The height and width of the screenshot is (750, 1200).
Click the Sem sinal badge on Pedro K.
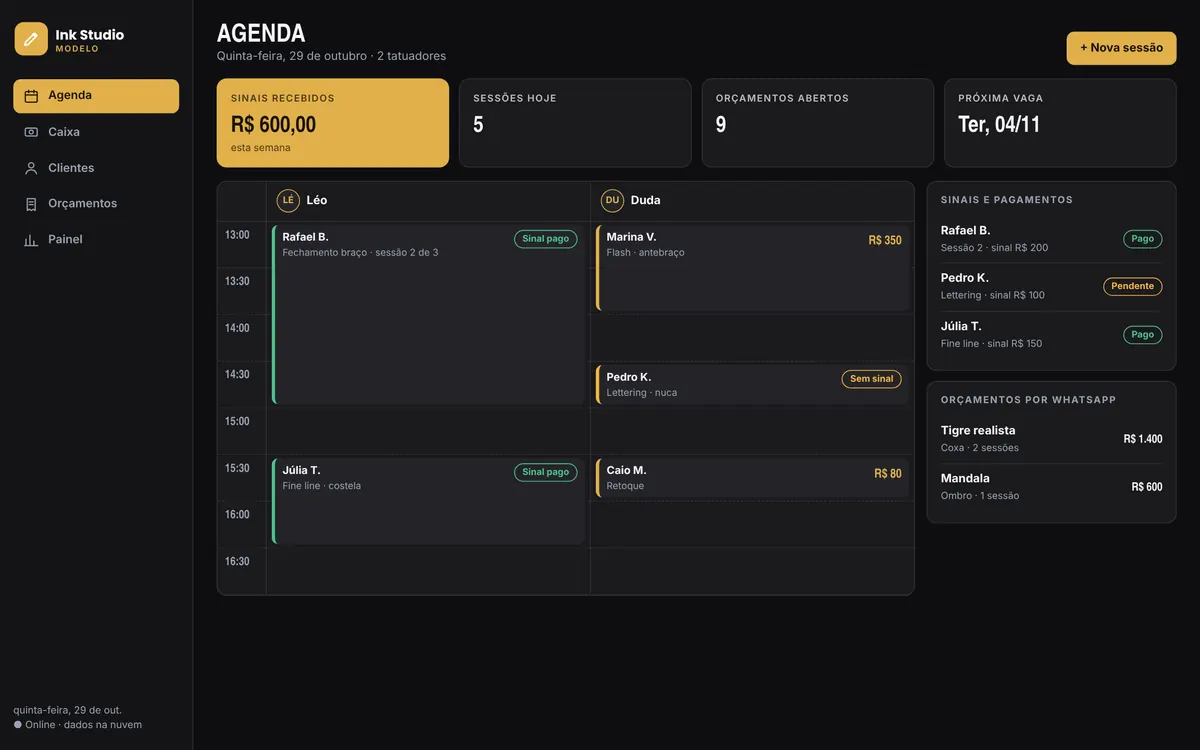[872, 379]
